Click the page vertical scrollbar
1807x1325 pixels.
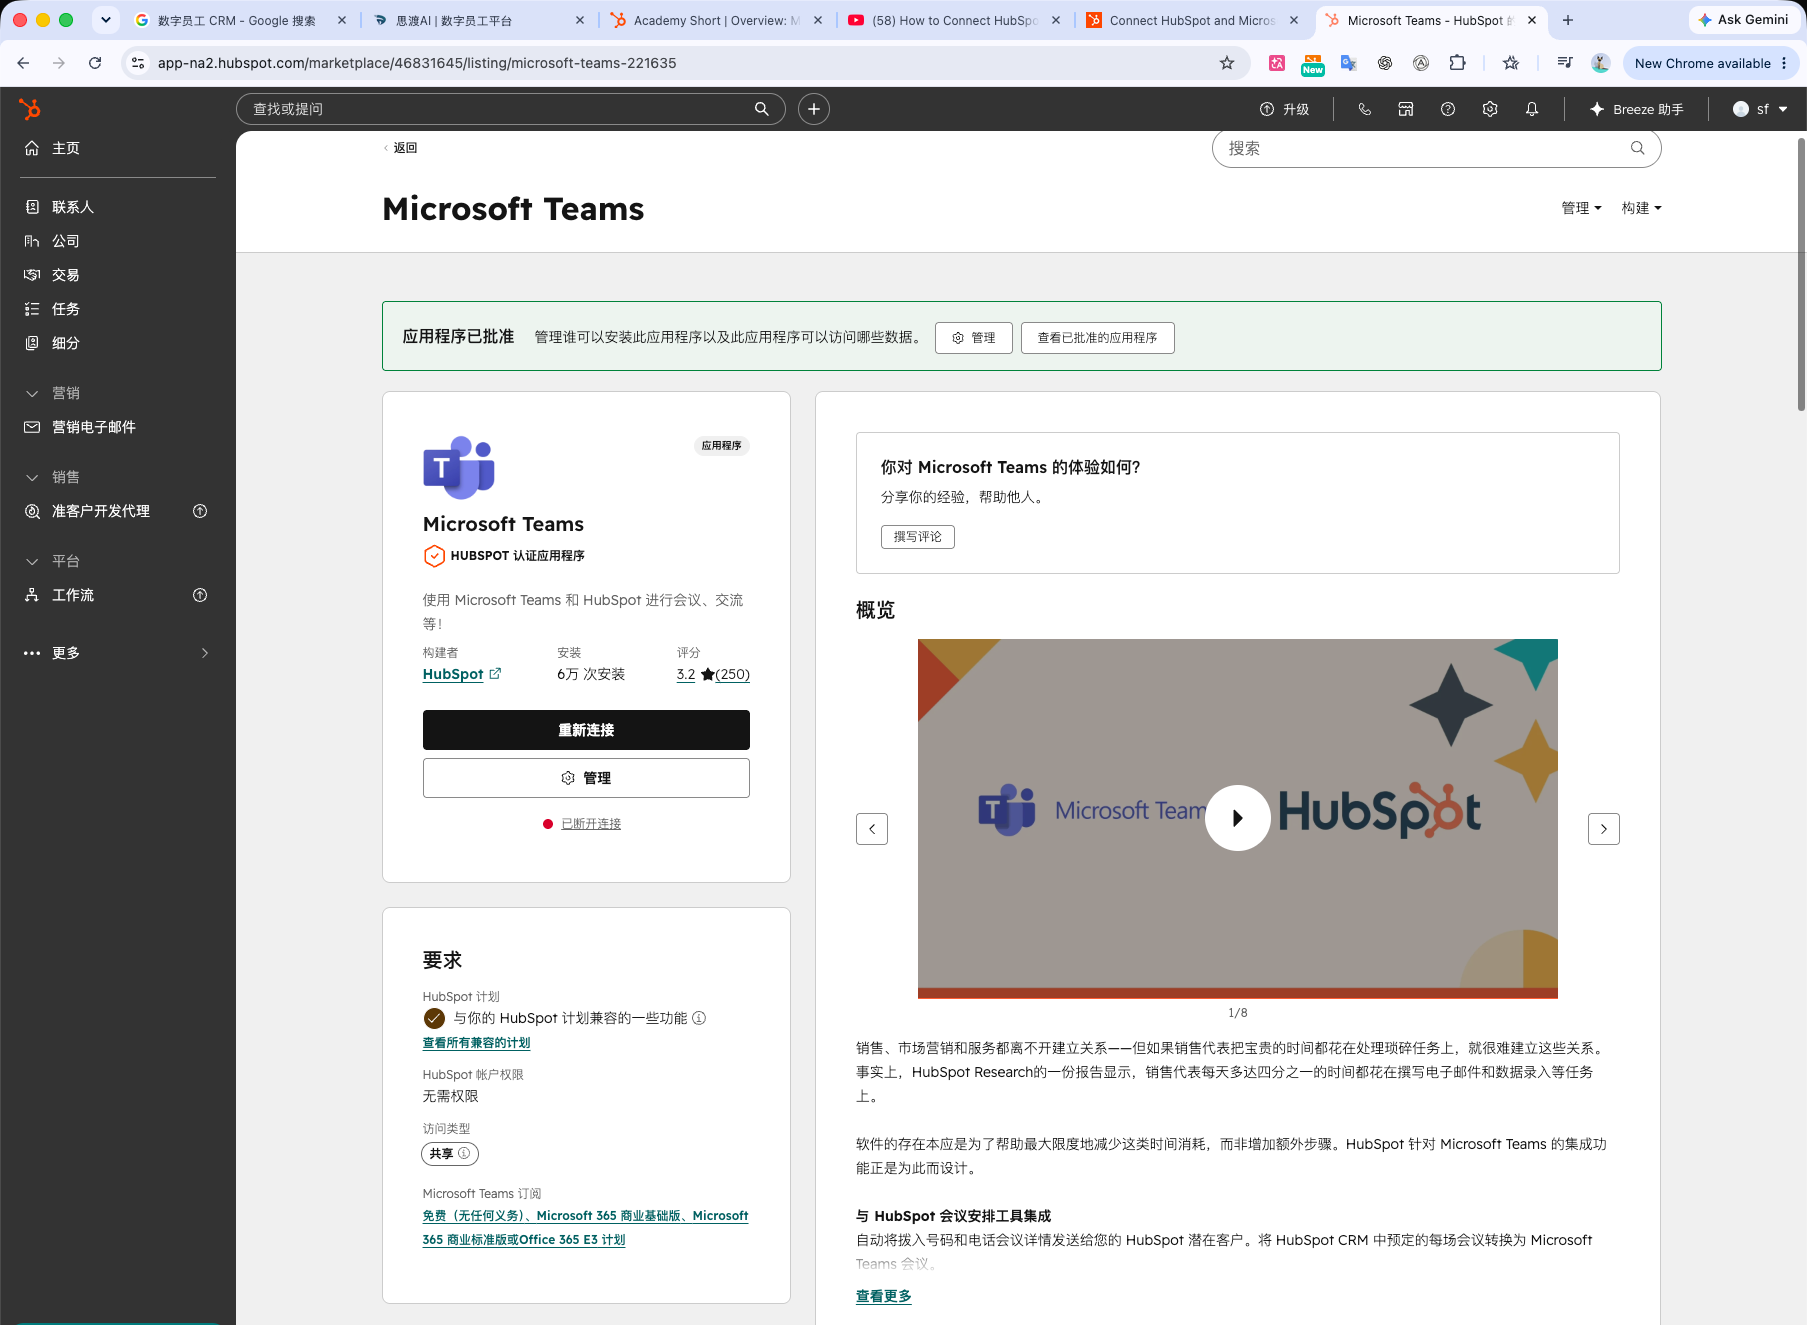tap(1801, 275)
